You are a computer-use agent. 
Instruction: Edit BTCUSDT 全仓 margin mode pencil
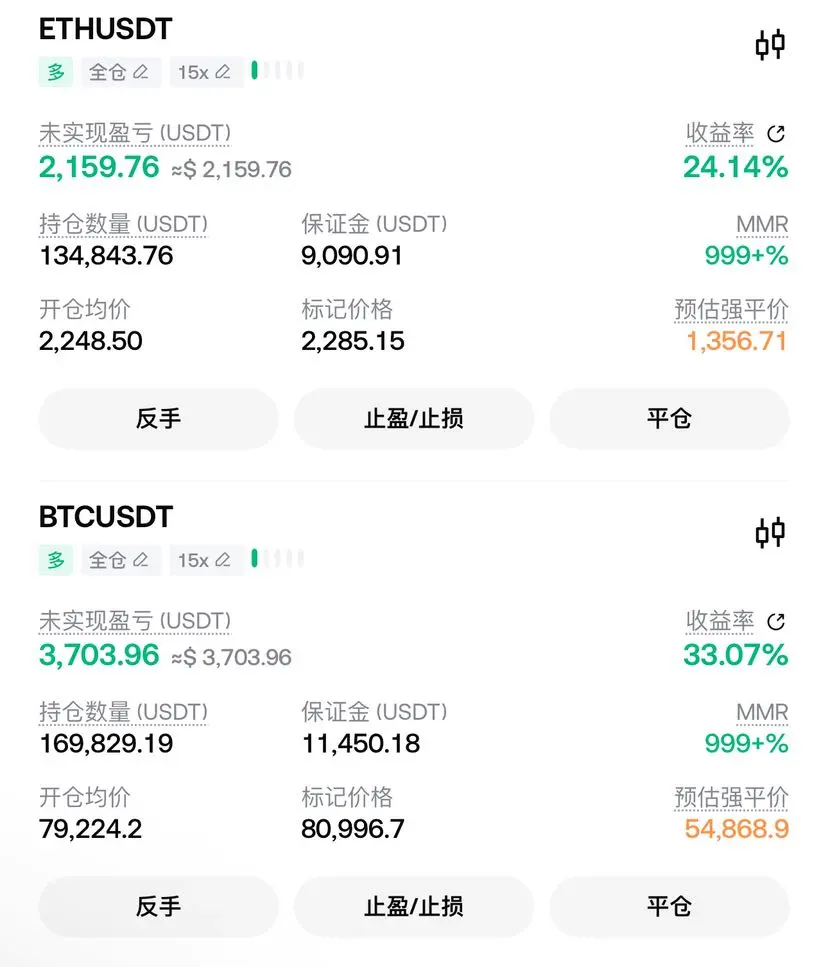pyautogui.click(x=141, y=560)
